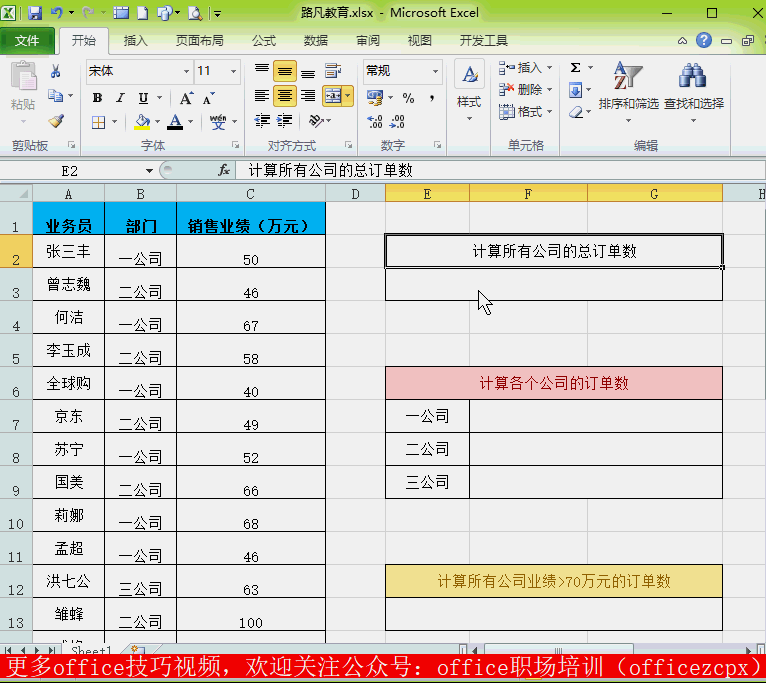
Task: Click the font color red A swatch
Action: click(x=175, y=122)
